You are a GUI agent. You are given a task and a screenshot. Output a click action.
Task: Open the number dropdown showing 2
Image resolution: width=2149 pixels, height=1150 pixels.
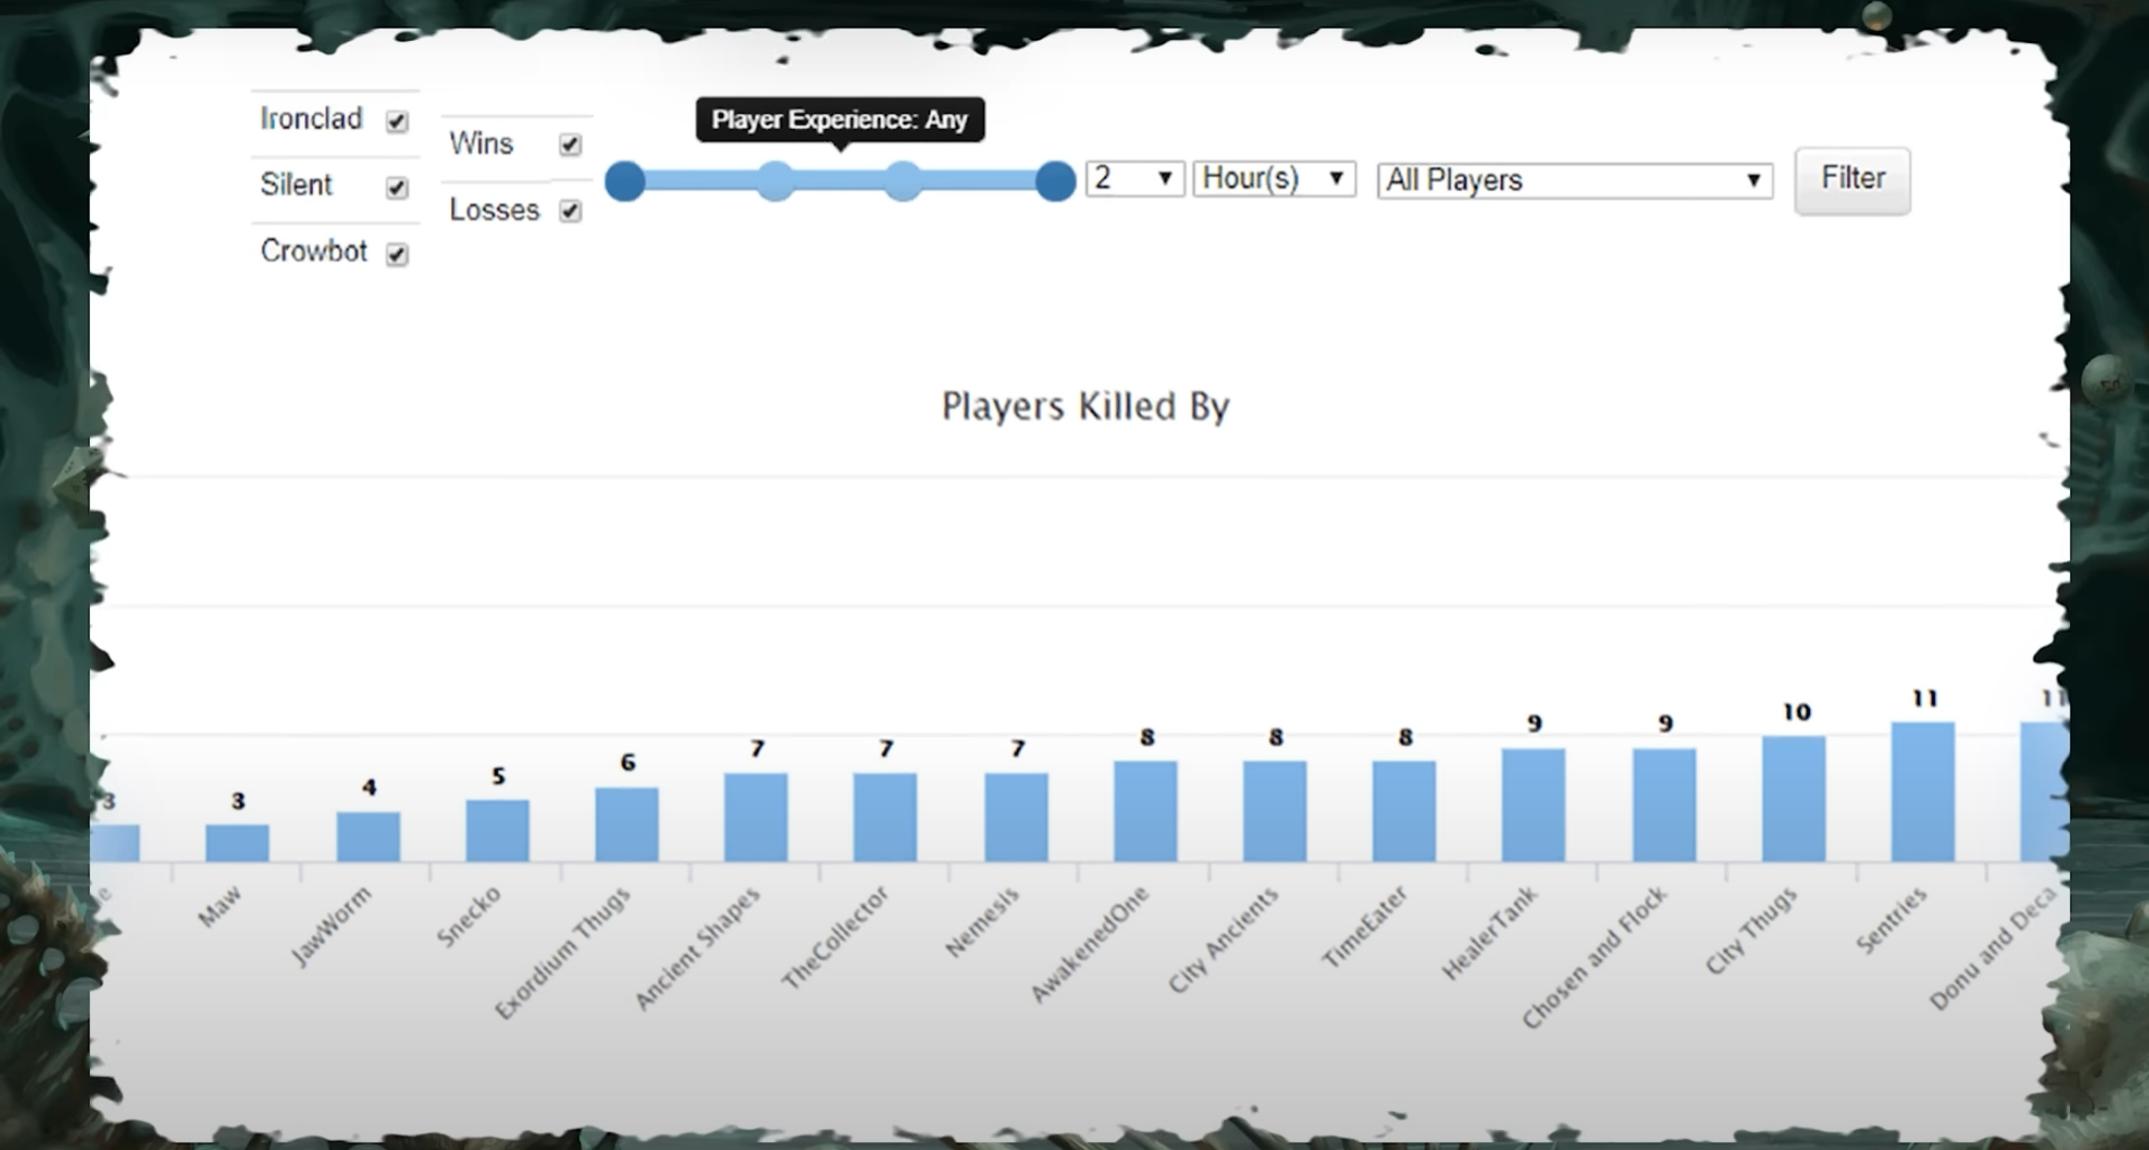[x=1135, y=179]
